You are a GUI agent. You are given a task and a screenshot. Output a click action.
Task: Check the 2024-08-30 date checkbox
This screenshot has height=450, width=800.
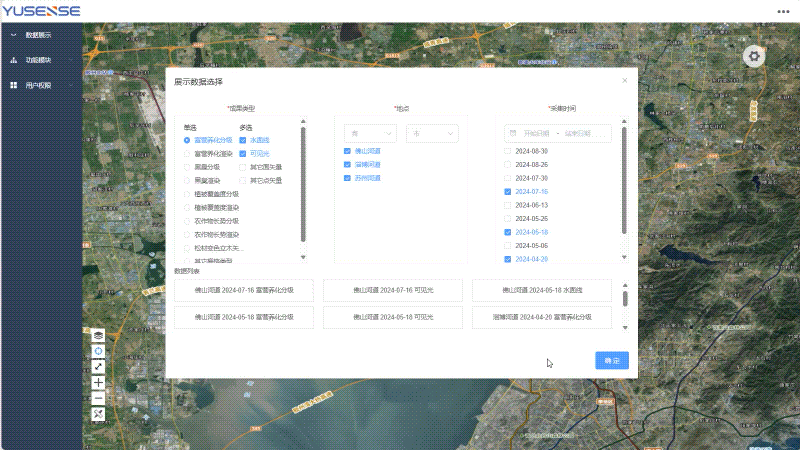508,151
